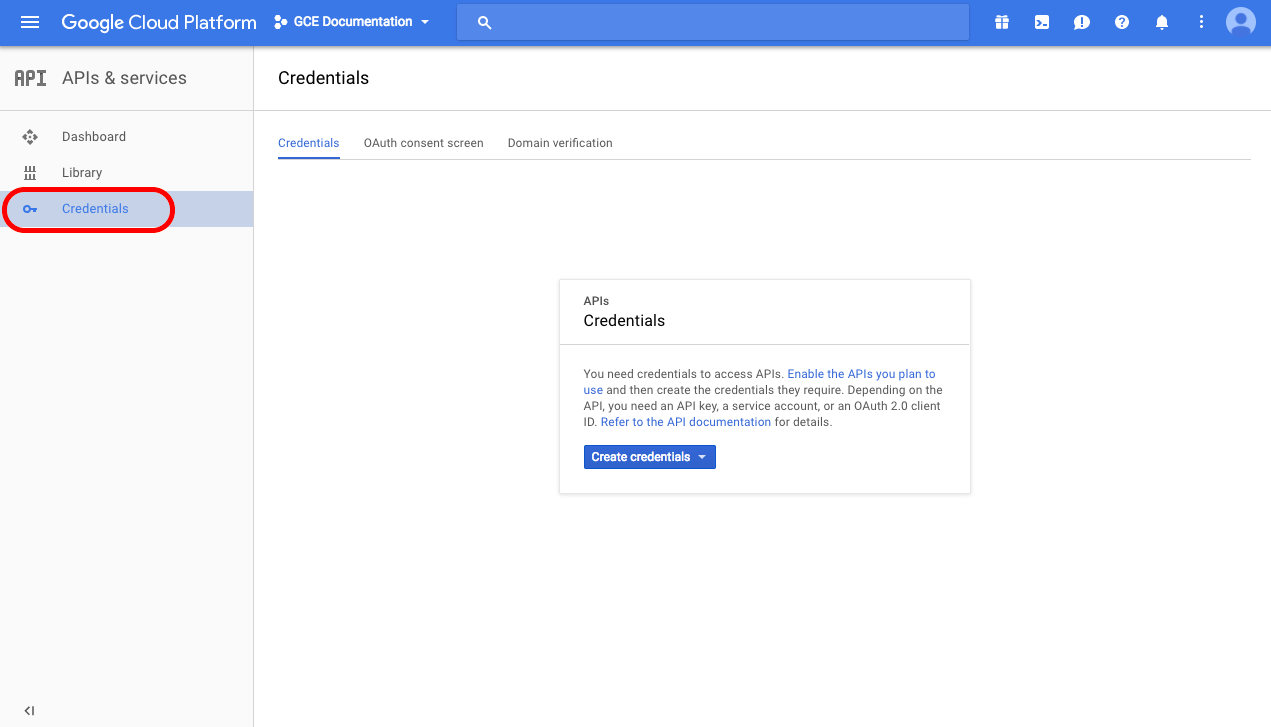Image resolution: width=1271 pixels, height=727 pixels.
Task: Open the hamburger navigation menu
Action: [30, 22]
